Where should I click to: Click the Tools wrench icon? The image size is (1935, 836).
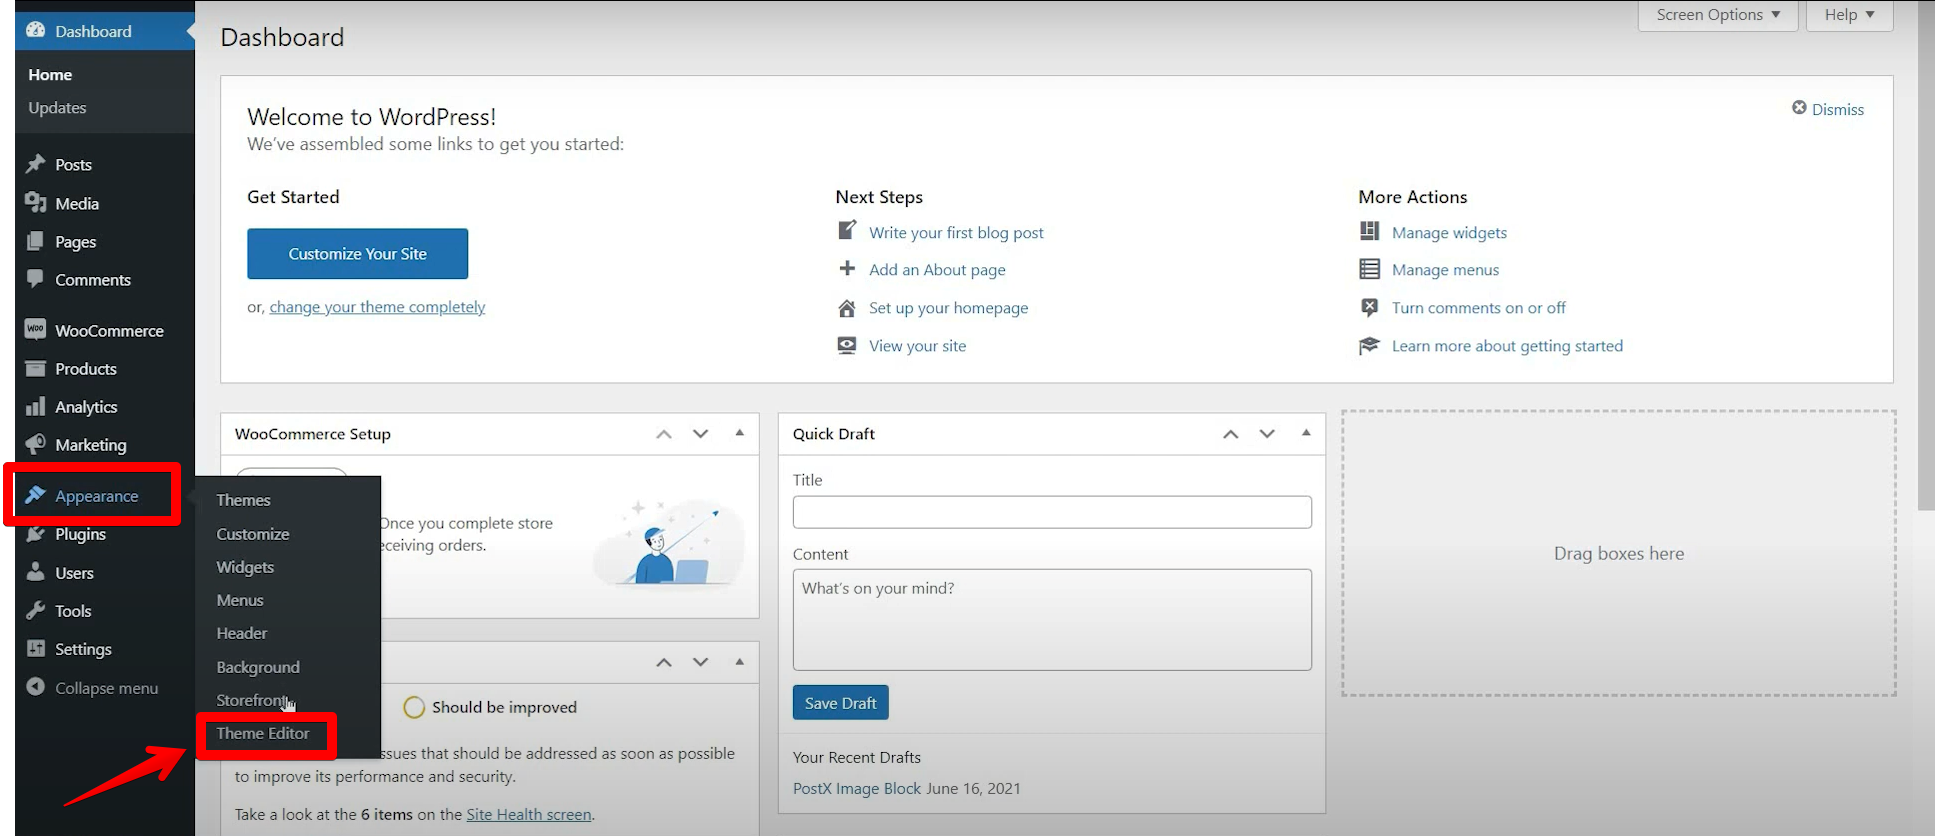tap(36, 610)
